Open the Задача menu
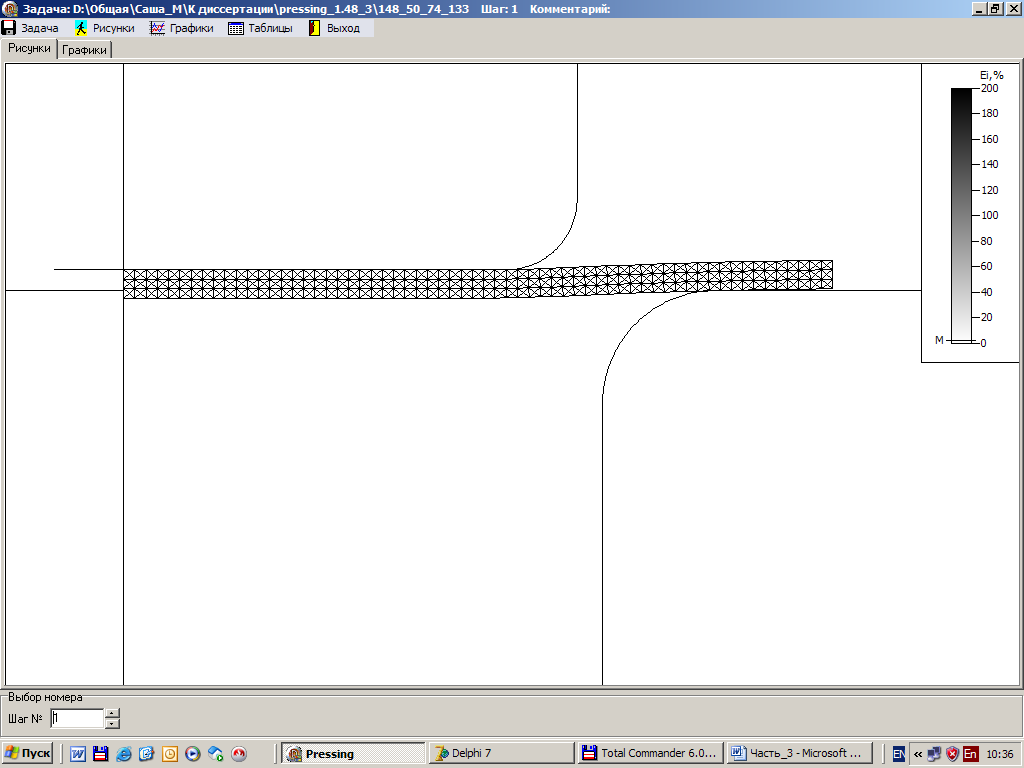This screenshot has height=768, width=1024. tap(31, 28)
